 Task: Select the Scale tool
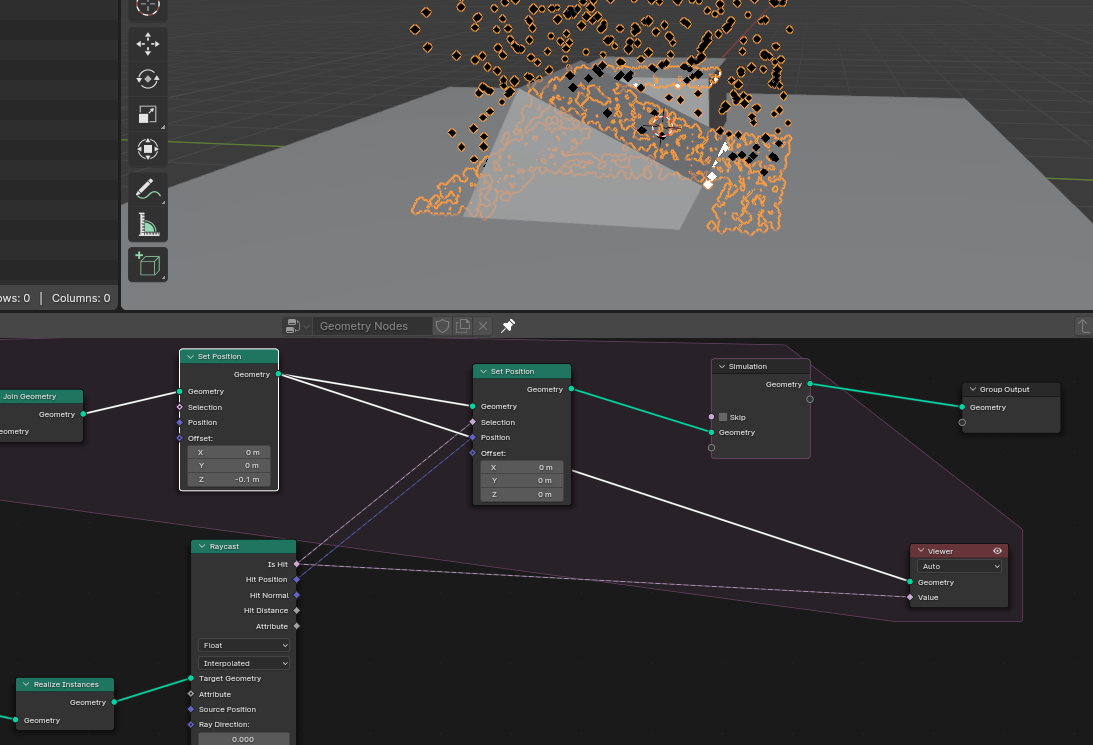click(x=148, y=114)
